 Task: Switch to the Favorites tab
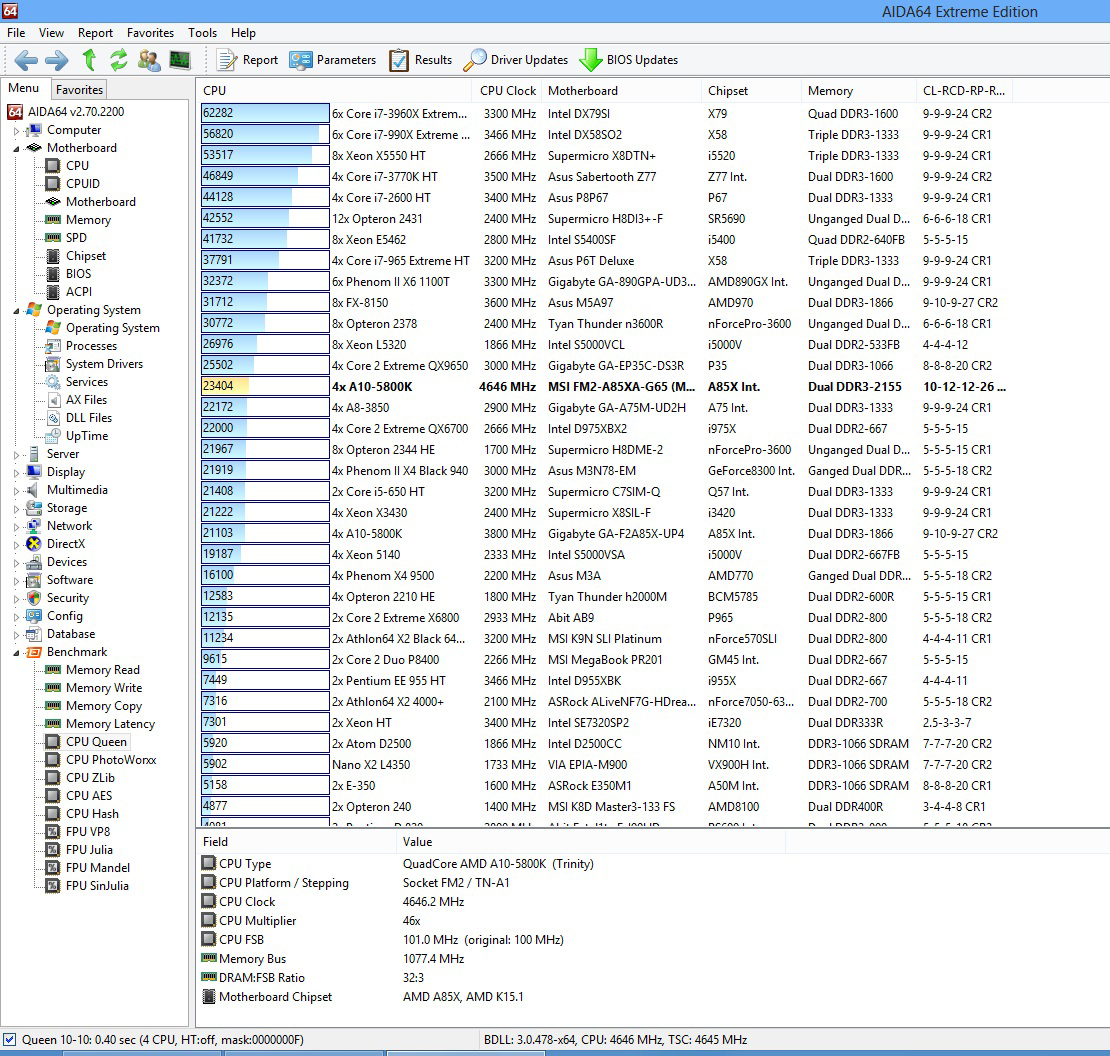pyautogui.click(x=79, y=89)
